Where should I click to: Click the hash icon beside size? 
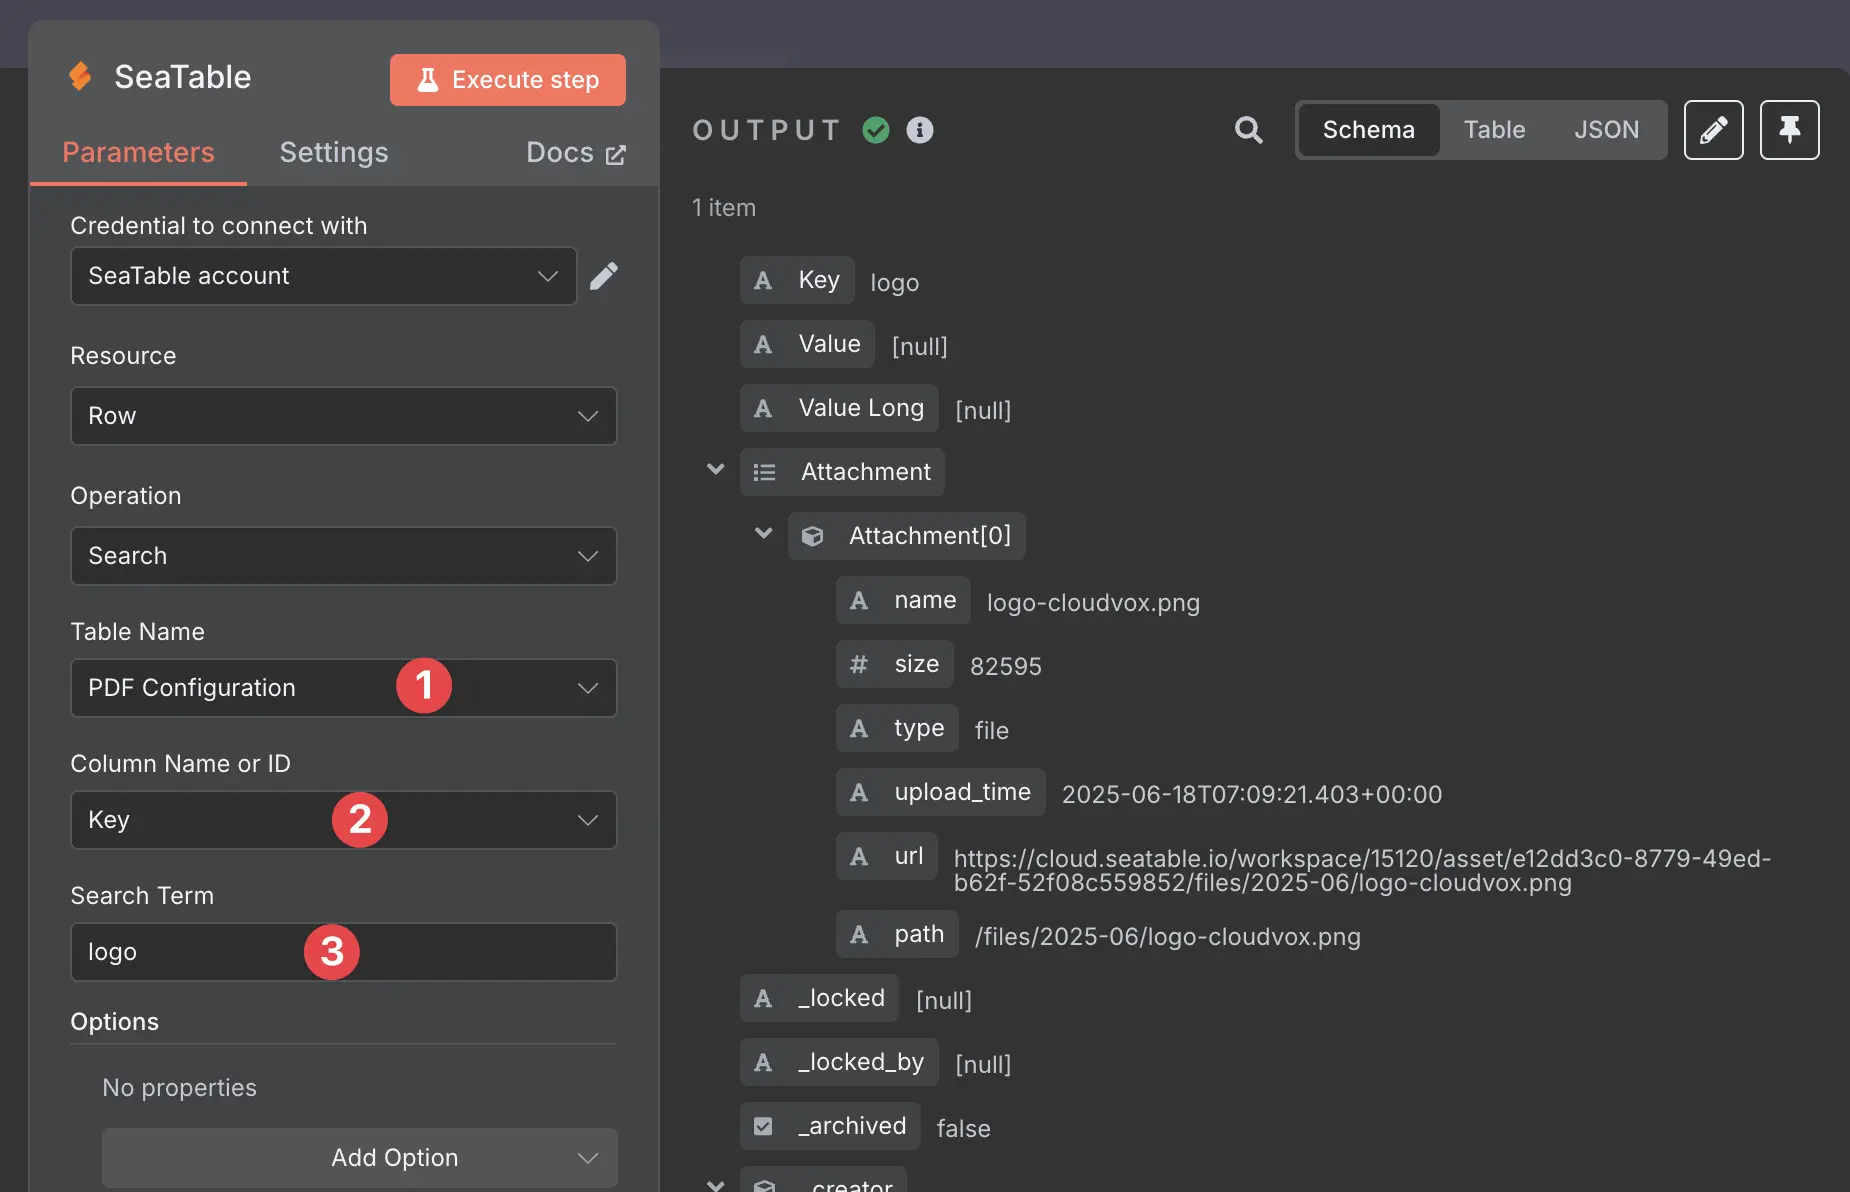(859, 664)
